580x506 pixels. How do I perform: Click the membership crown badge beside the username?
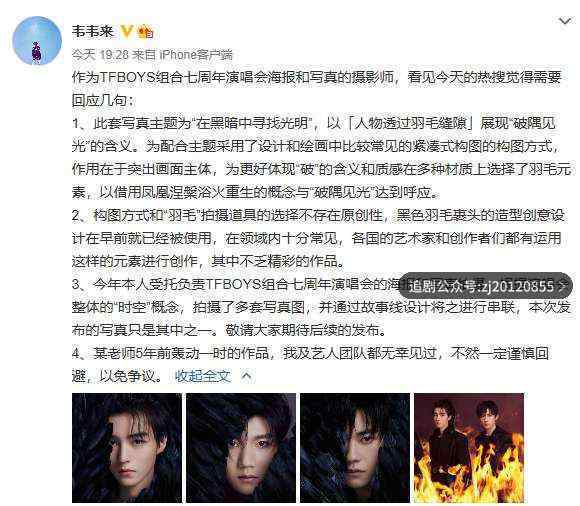[145, 32]
